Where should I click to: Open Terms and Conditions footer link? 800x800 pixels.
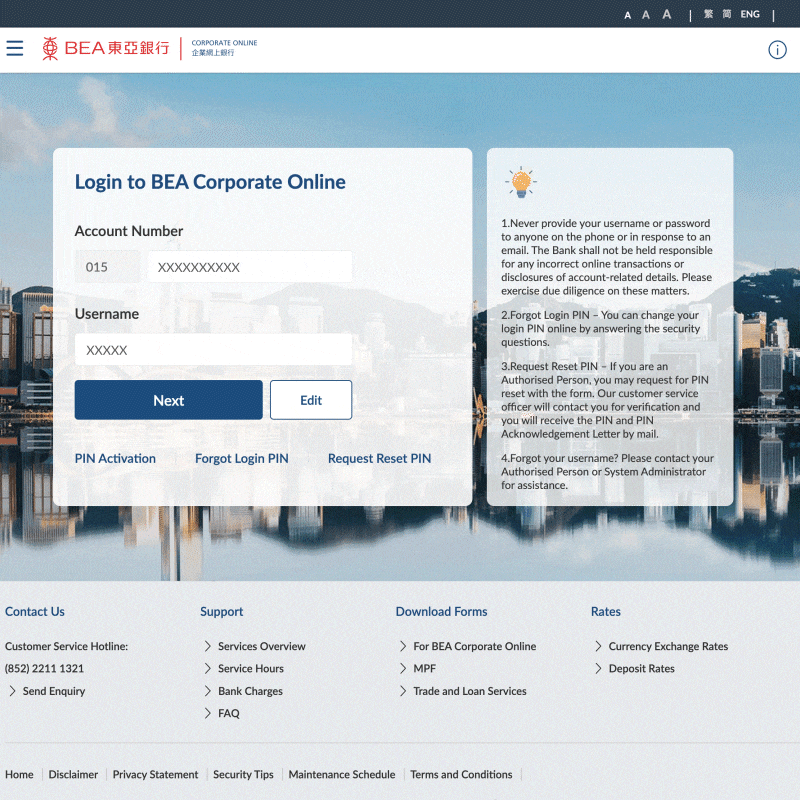(x=461, y=774)
